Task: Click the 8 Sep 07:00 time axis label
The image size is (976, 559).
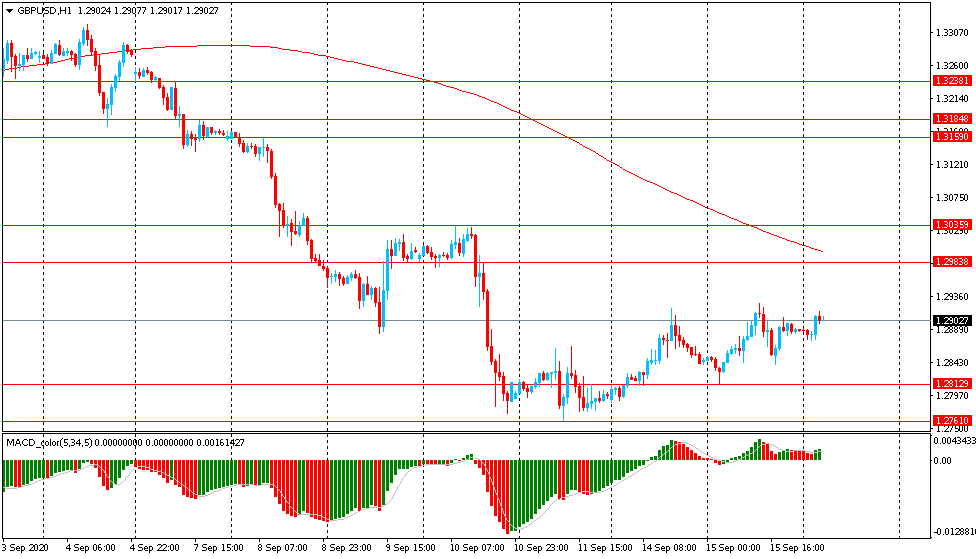Action: point(283,548)
